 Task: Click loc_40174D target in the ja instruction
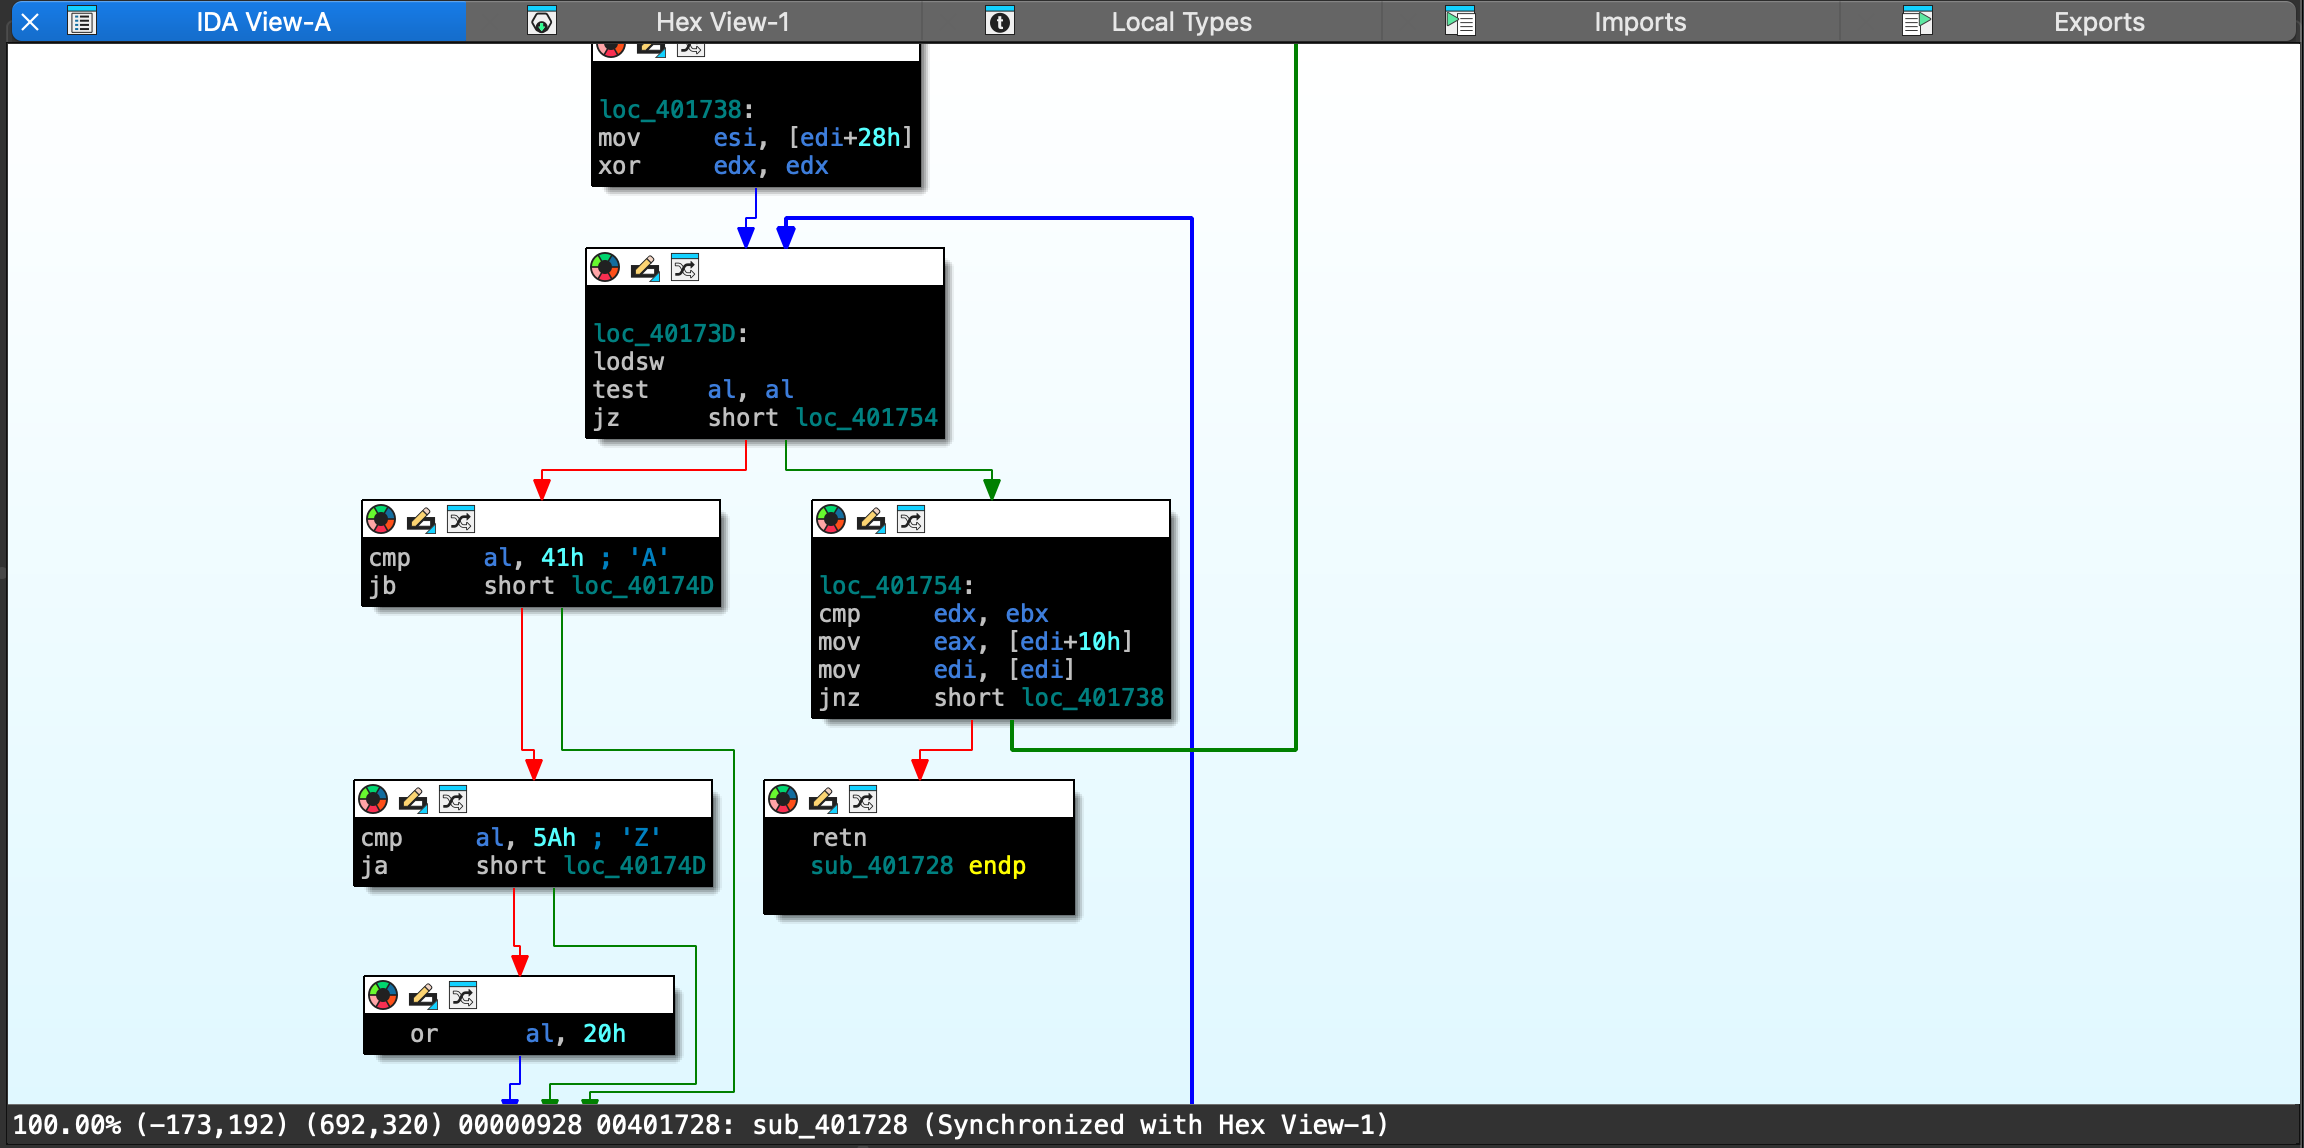coord(634,866)
